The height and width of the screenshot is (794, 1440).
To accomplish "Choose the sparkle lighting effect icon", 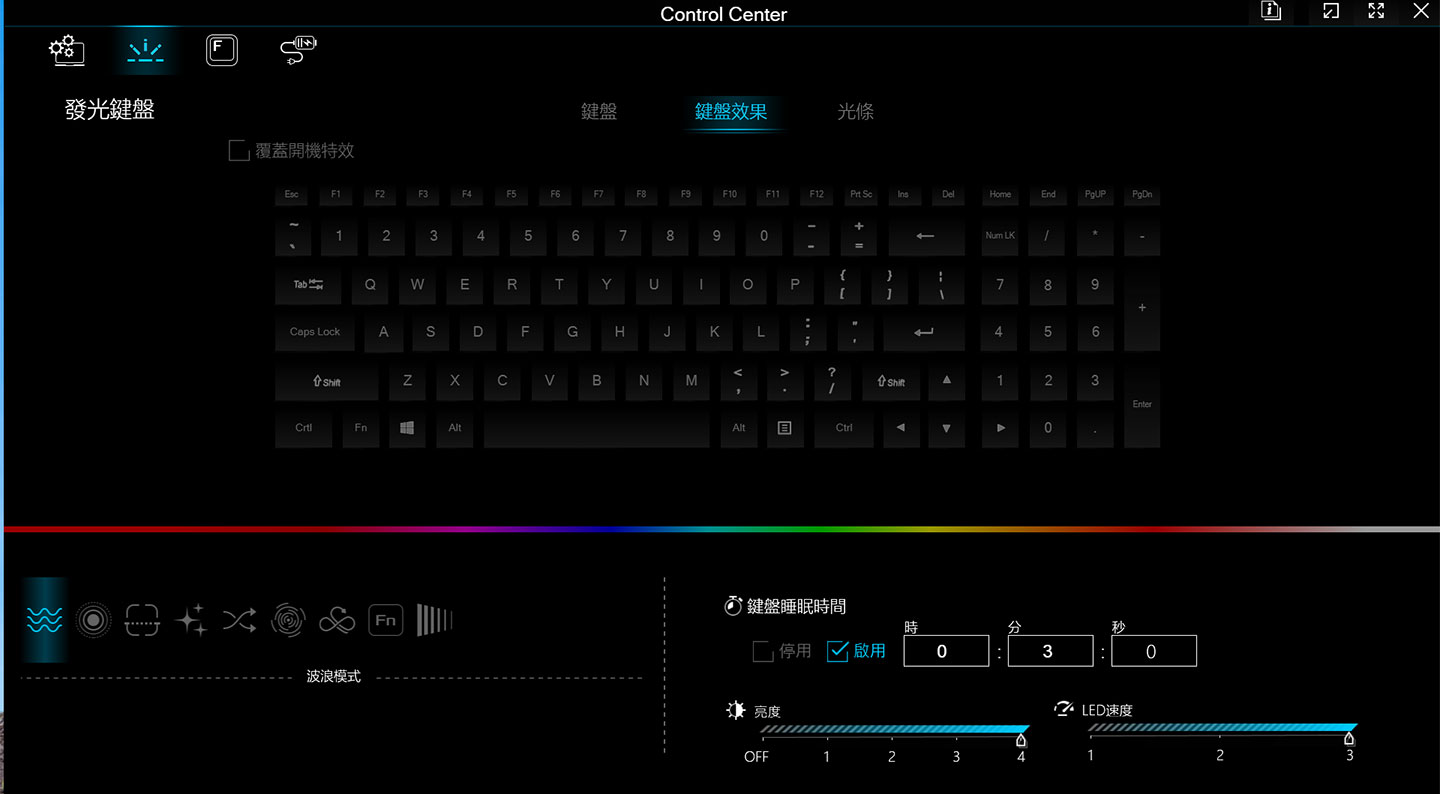I will click(x=190, y=620).
